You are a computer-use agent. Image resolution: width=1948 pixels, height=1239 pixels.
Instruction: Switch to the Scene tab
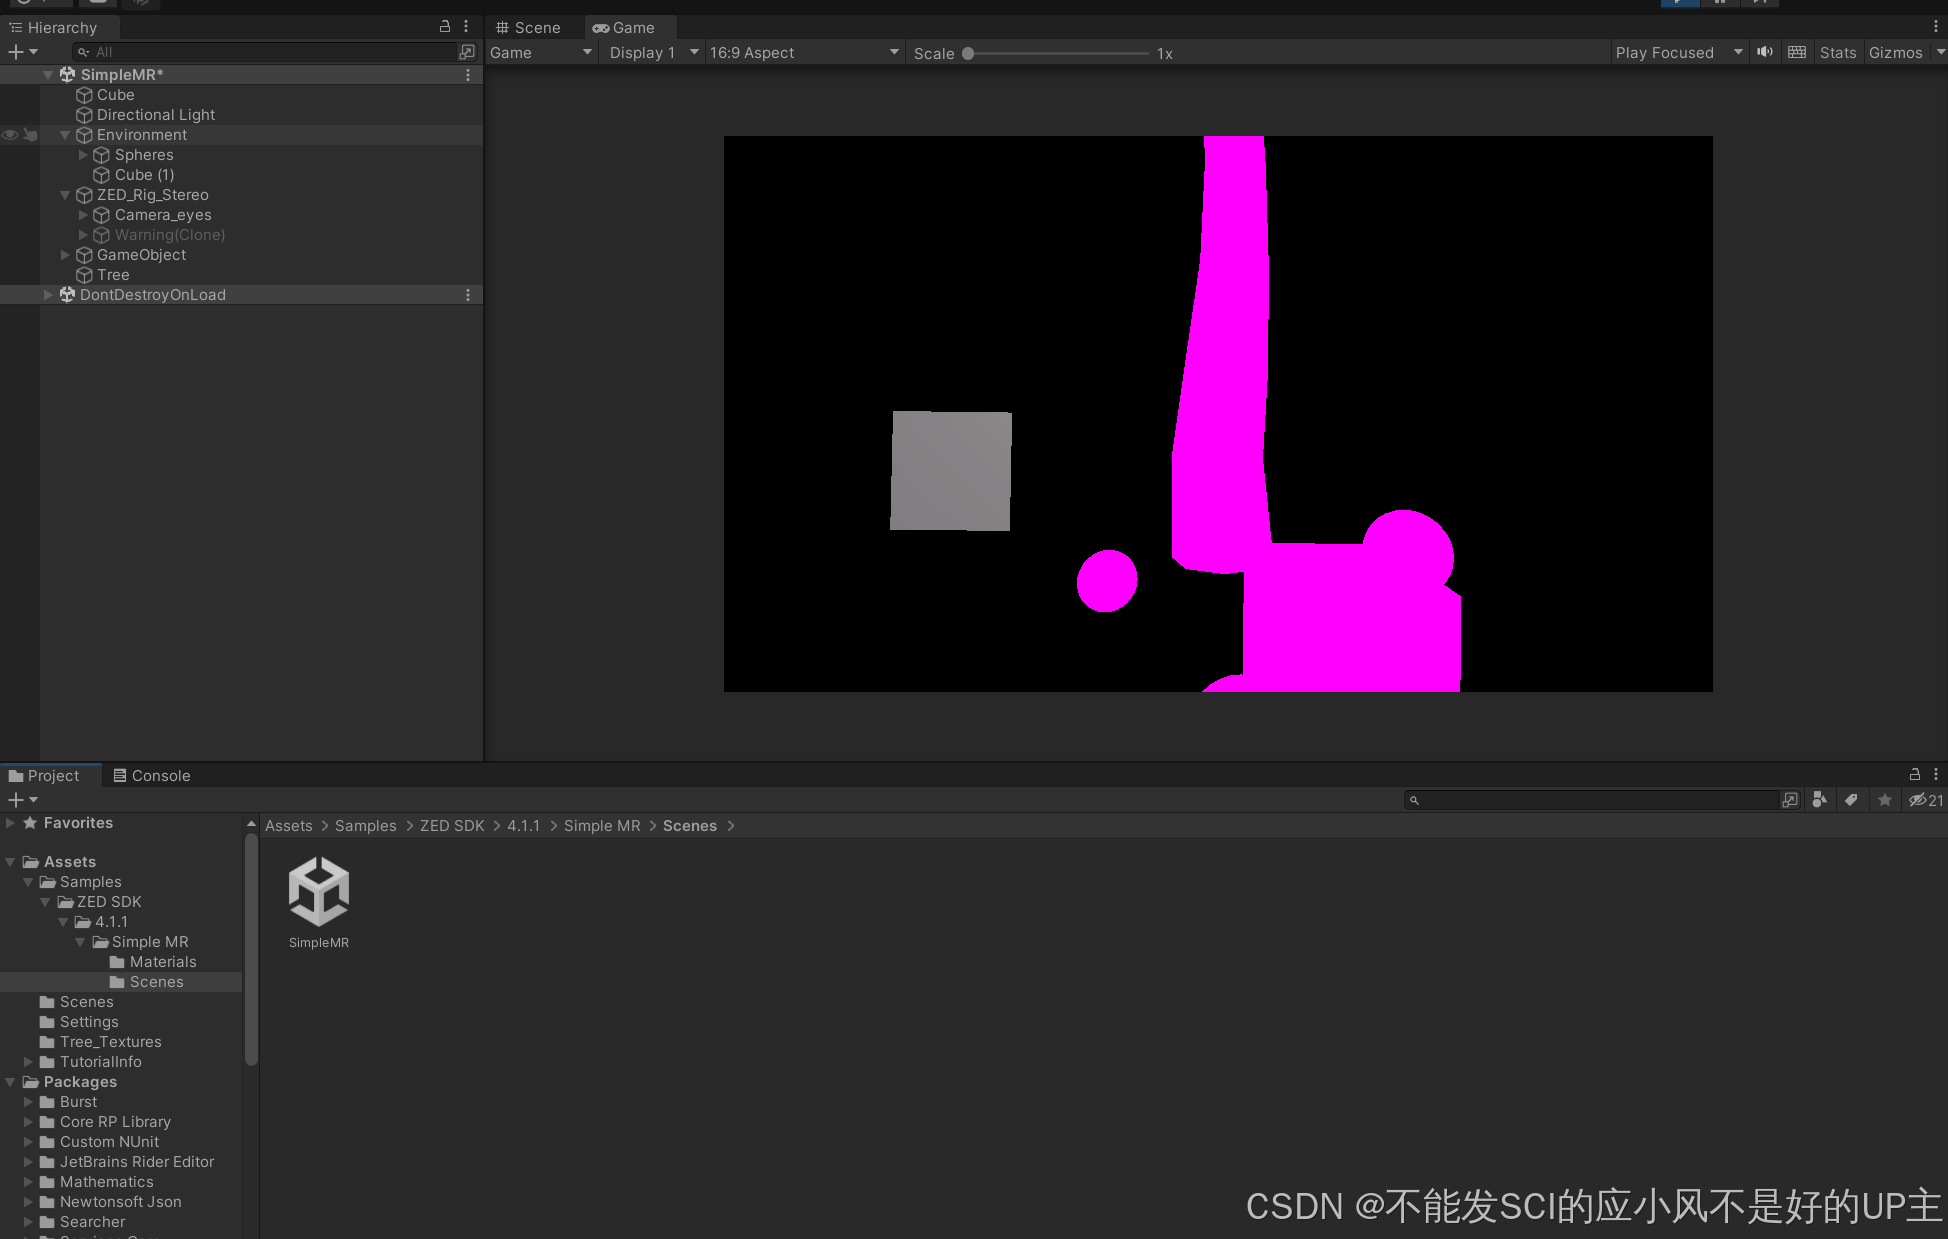pyautogui.click(x=529, y=28)
